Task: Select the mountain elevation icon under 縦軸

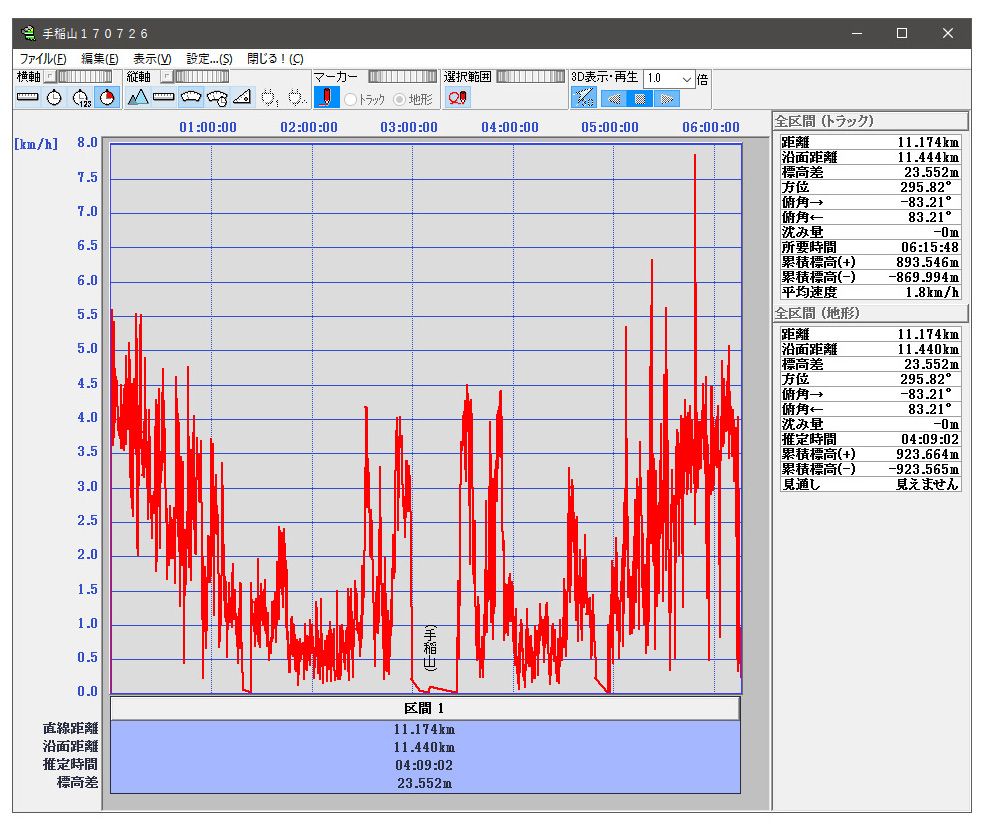Action: coord(137,97)
